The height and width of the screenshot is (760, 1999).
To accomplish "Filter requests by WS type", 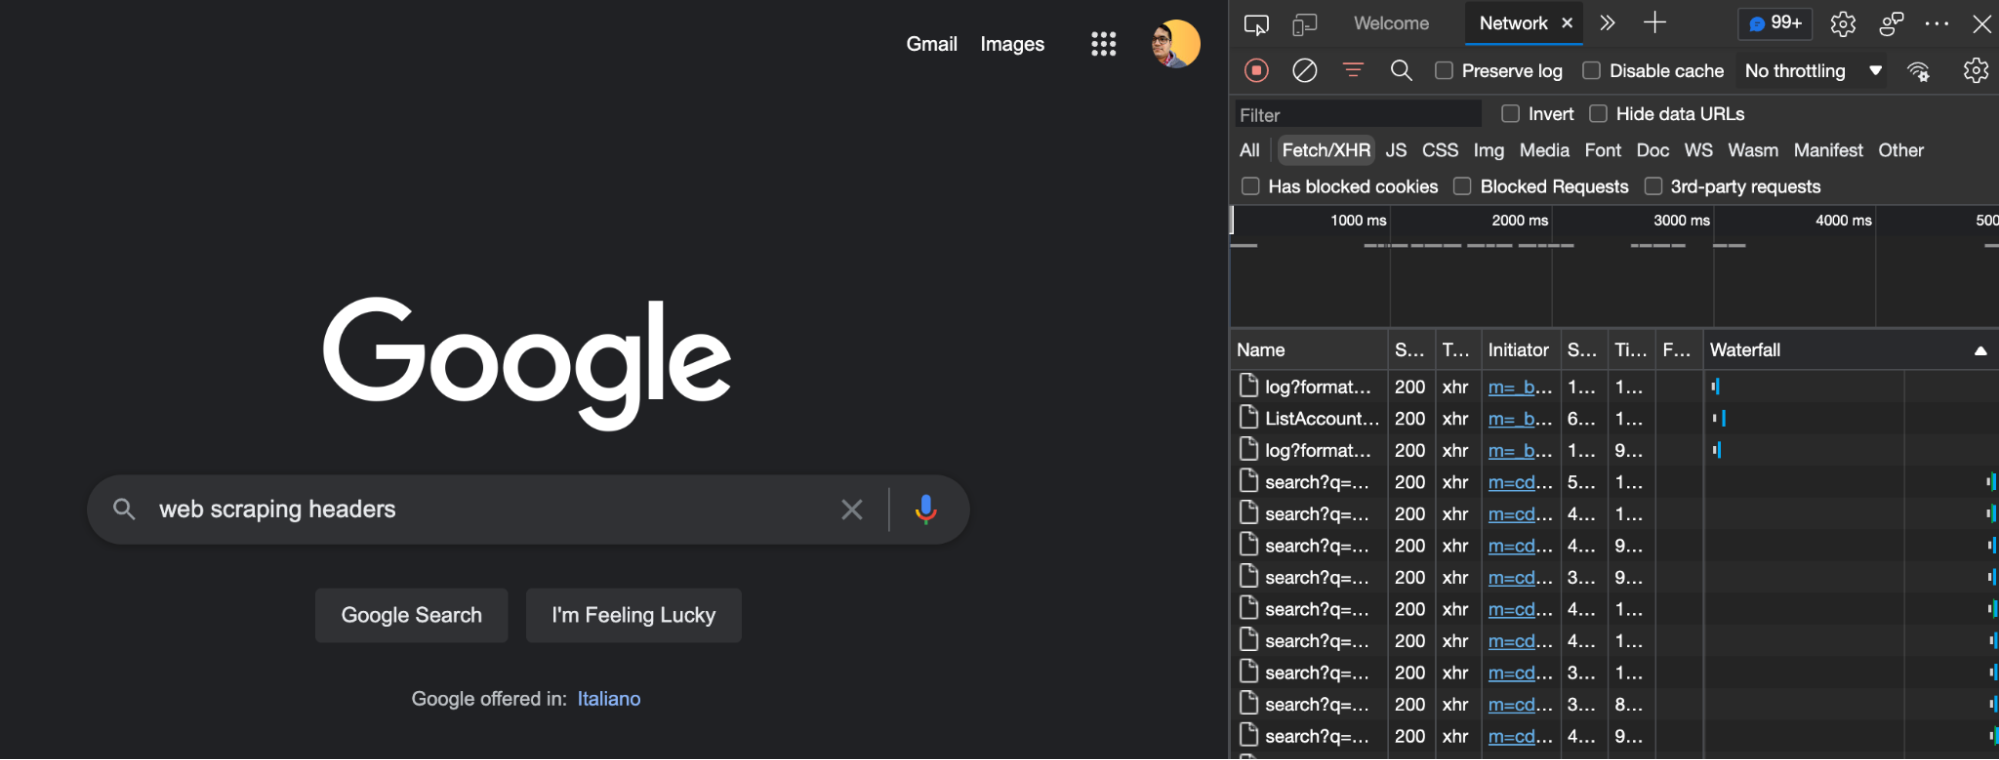I will 1698,151.
